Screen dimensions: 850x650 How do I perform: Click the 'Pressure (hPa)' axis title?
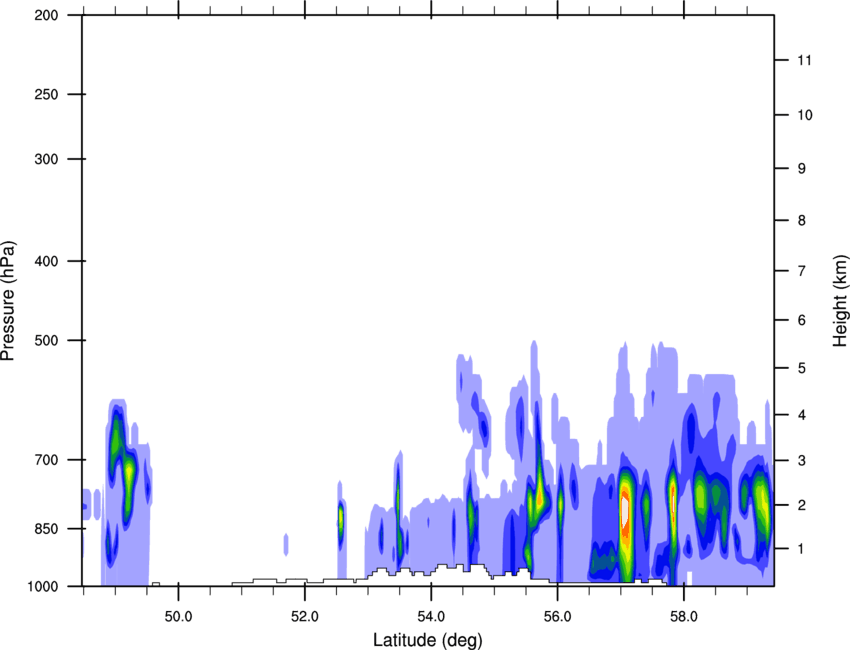click(8, 300)
